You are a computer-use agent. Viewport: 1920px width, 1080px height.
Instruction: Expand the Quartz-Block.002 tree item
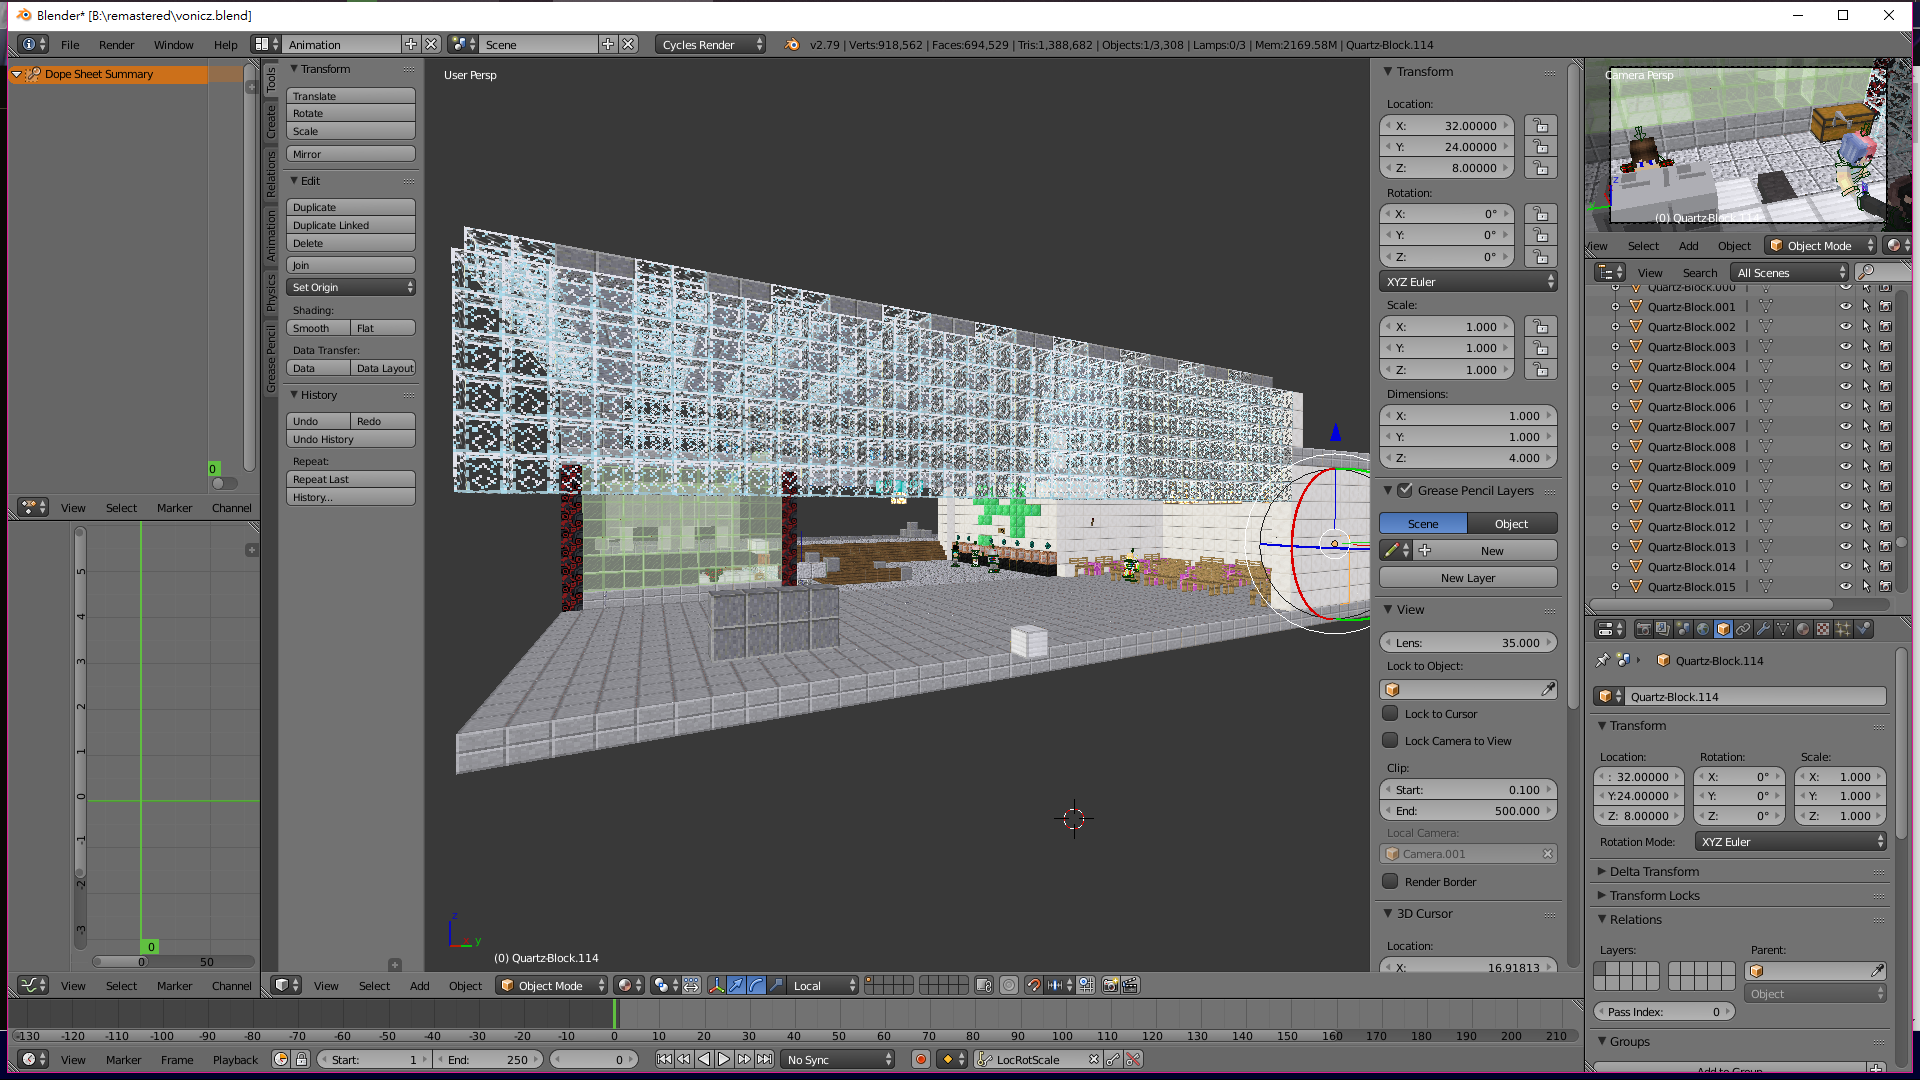(1615, 327)
